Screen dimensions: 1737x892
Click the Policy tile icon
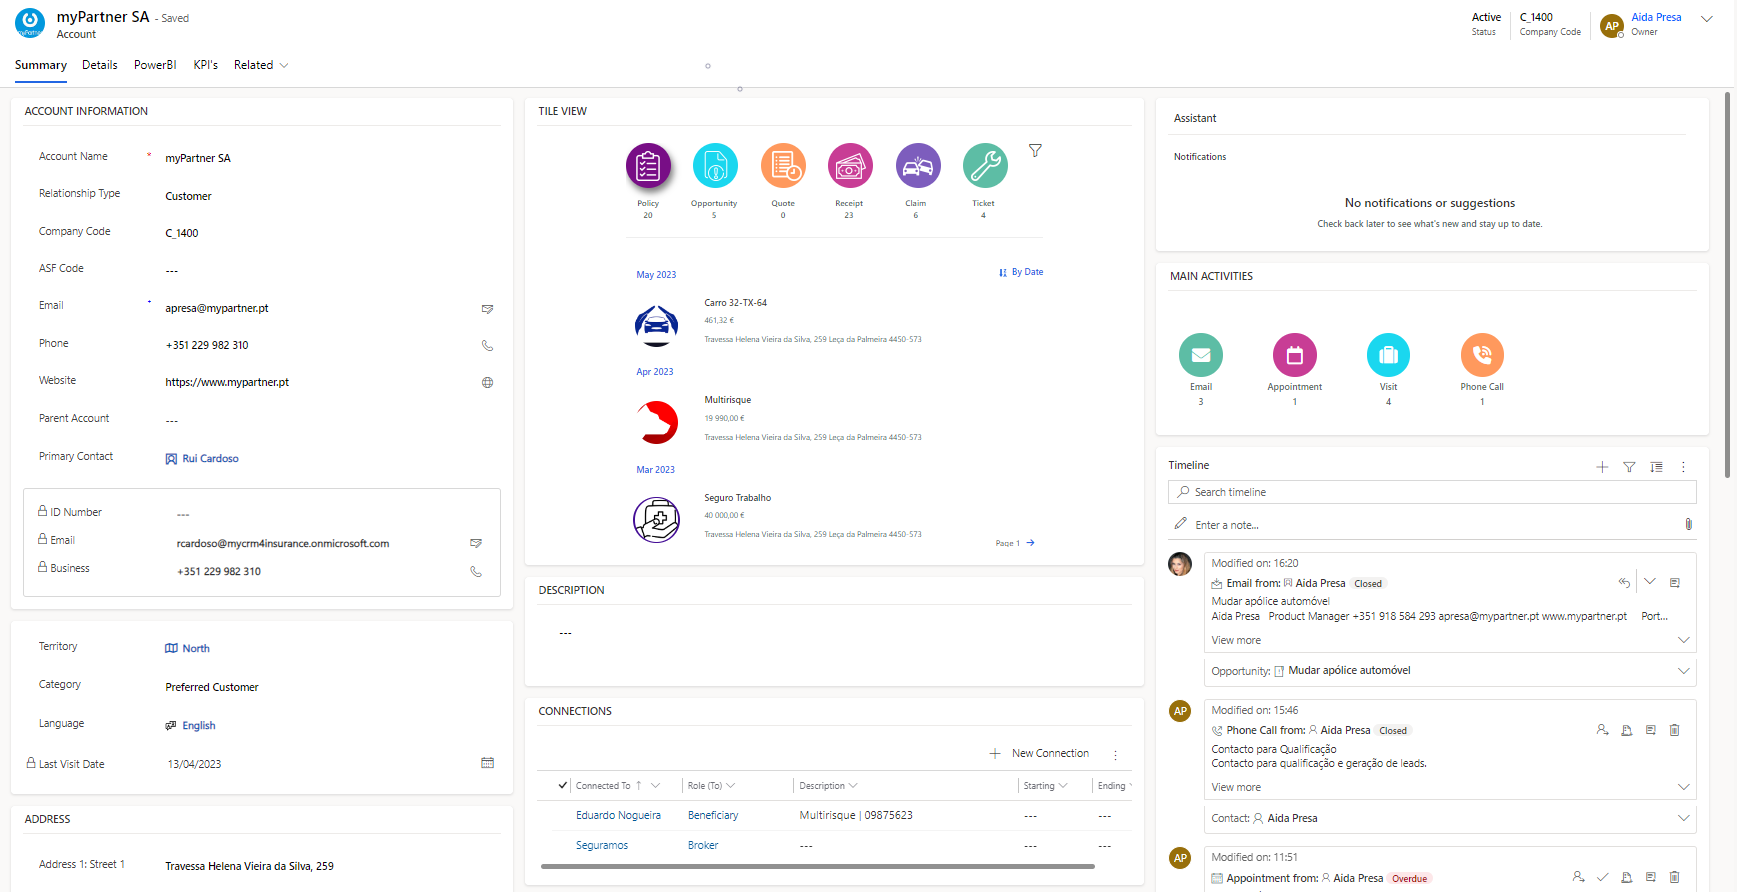click(x=648, y=166)
